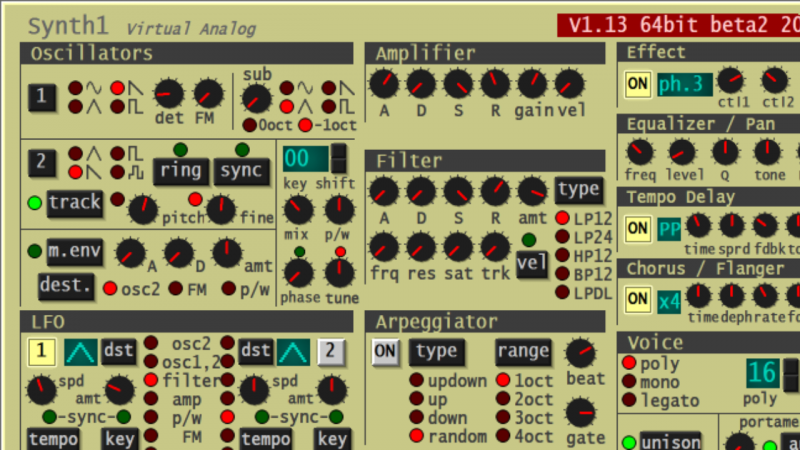Turn off the Effect ON switch
This screenshot has height=450, width=800.
638,84
